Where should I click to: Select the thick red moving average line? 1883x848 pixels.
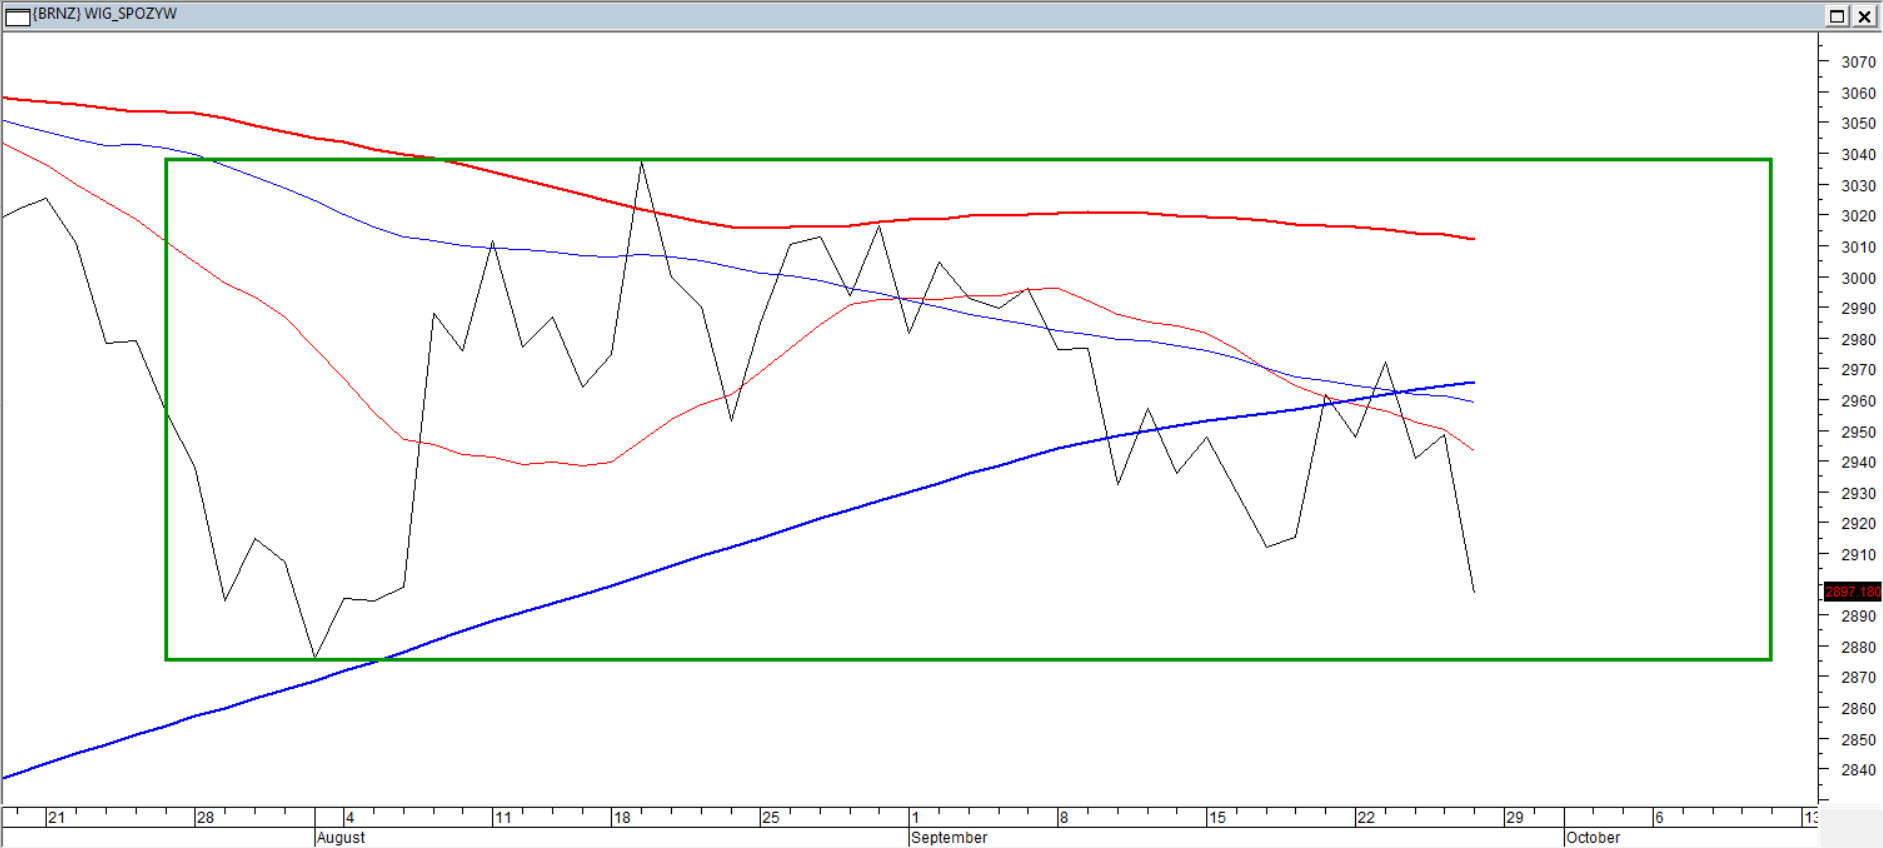[1000, 215]
